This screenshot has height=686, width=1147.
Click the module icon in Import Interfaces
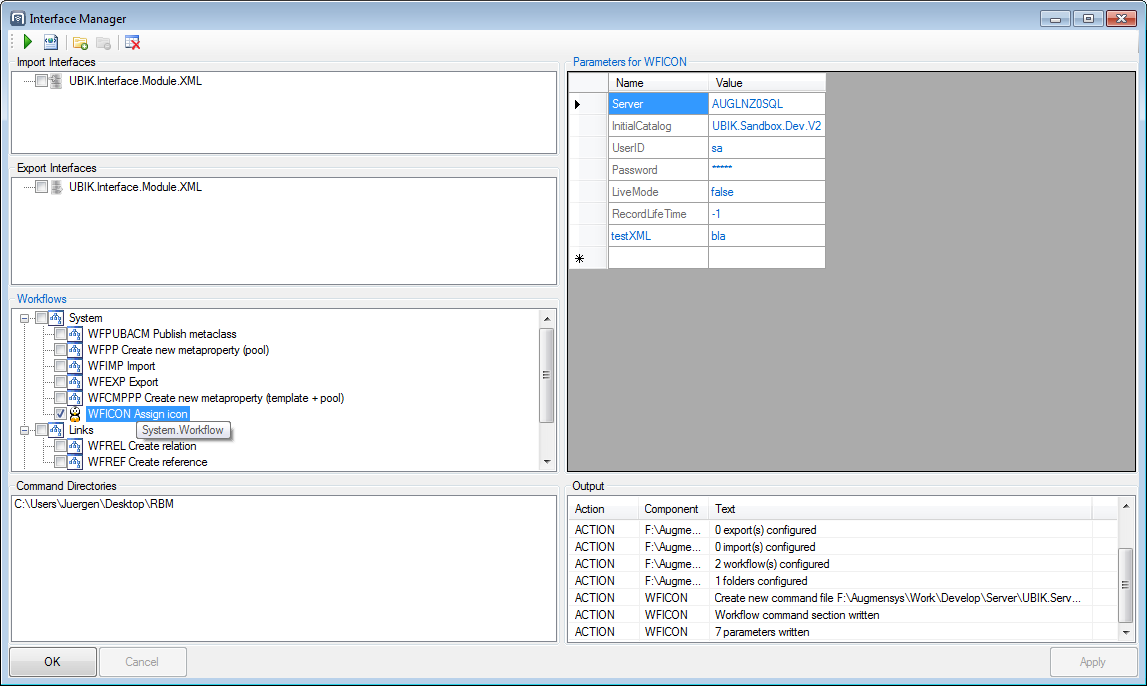click(56, 81)
